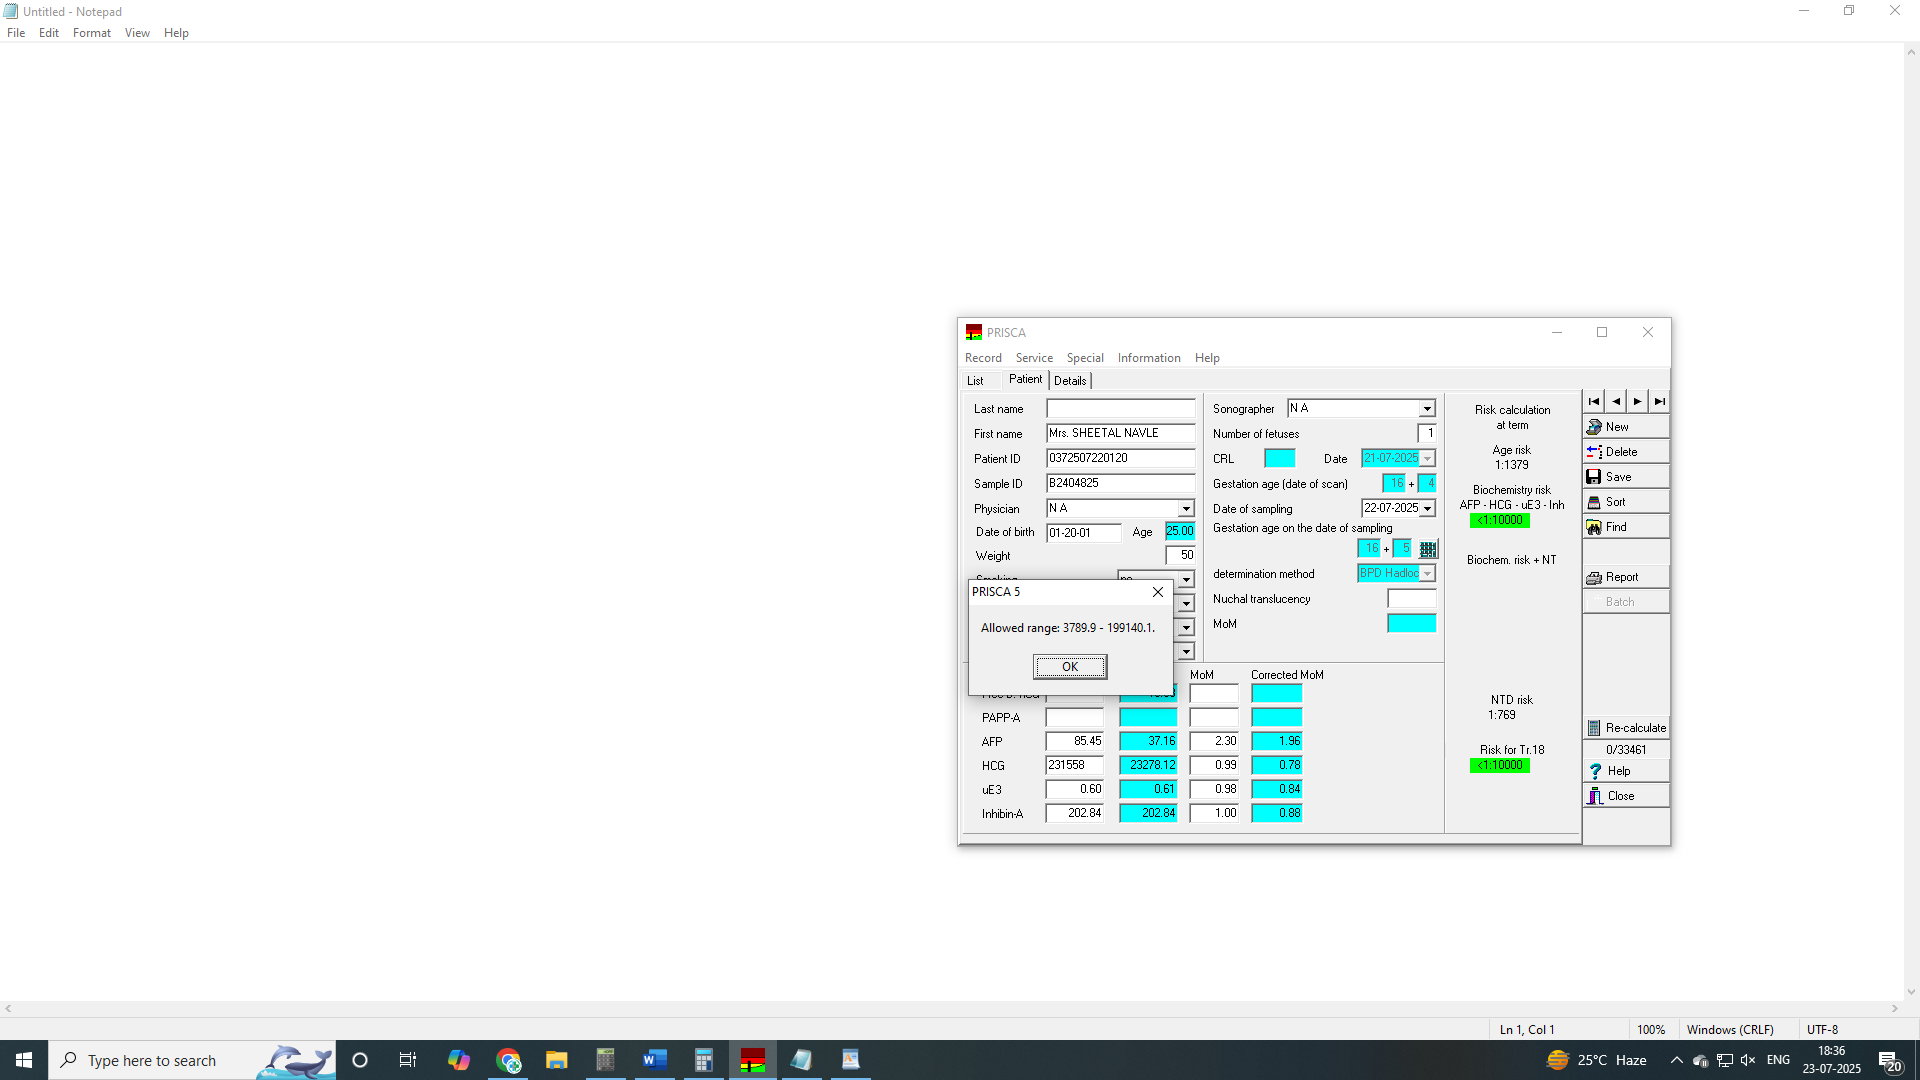
Task: Click the HCG value input field
Action: coord(1074,765)
